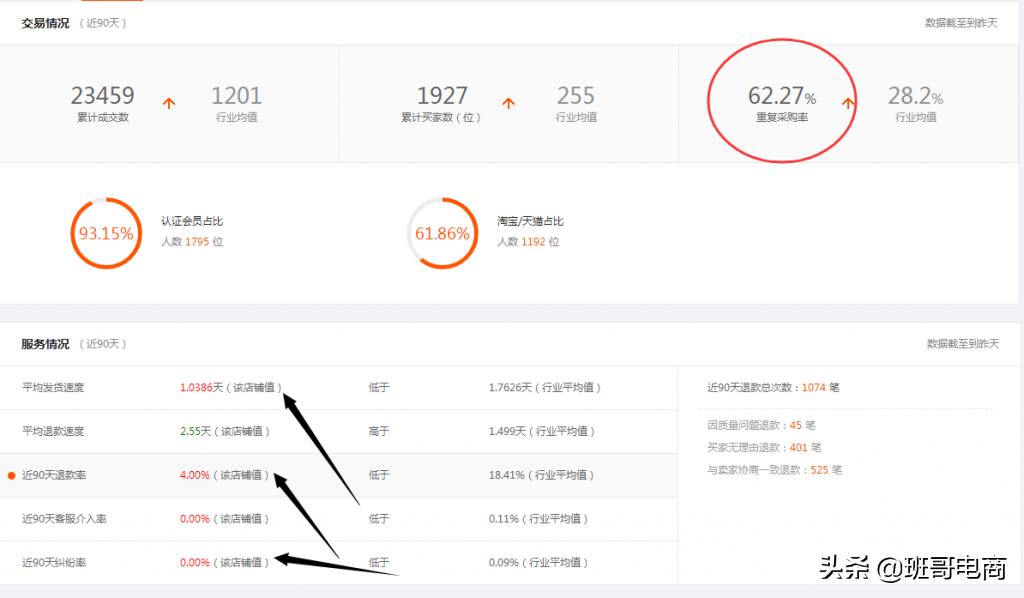This screenshot has height=598, width=1024.
Task: Click the up arrow near the 62.27% repurchase rate
Action: (x=849, y=102)
